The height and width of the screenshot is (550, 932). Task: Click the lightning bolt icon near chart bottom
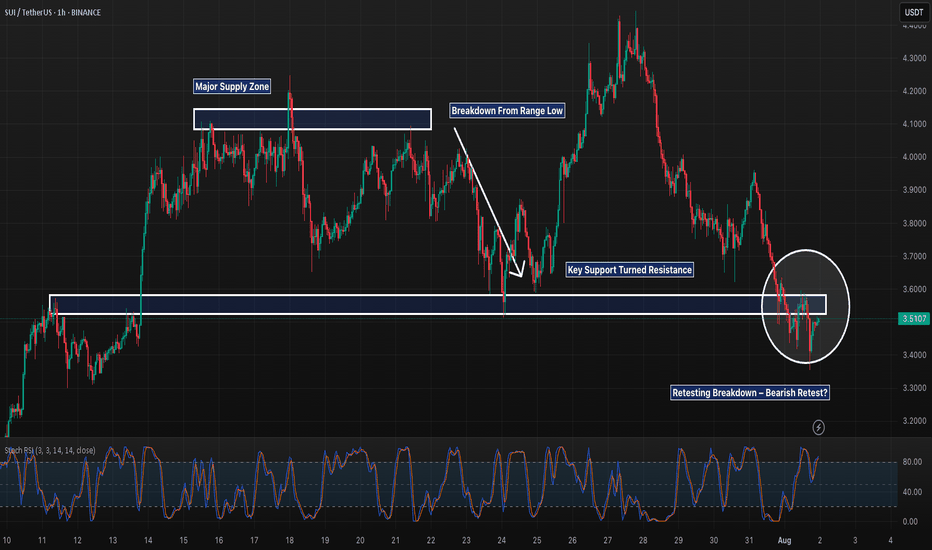tap(818, 427)
